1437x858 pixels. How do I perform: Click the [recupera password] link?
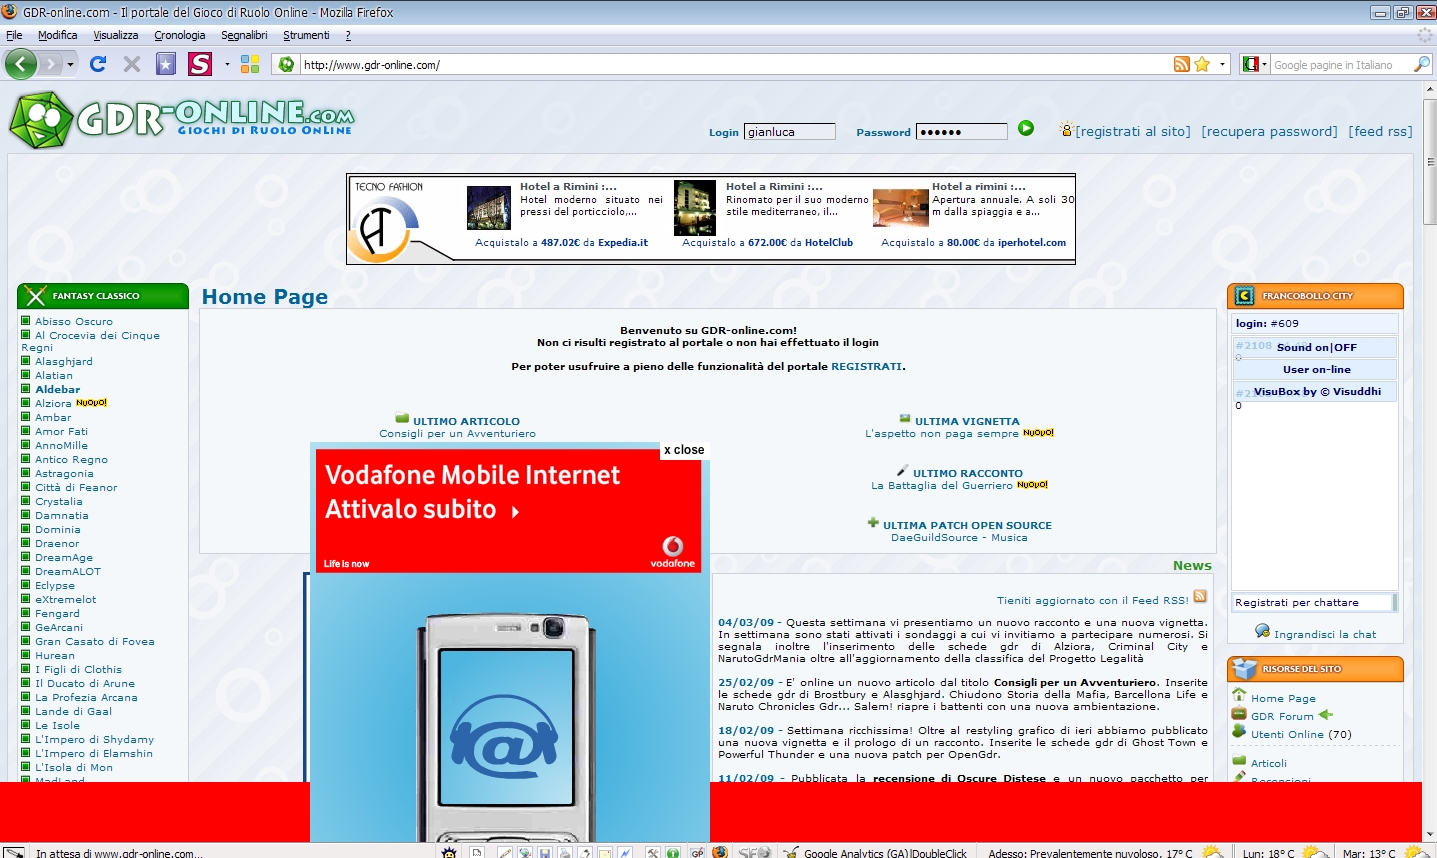[x=1269, y=131]
